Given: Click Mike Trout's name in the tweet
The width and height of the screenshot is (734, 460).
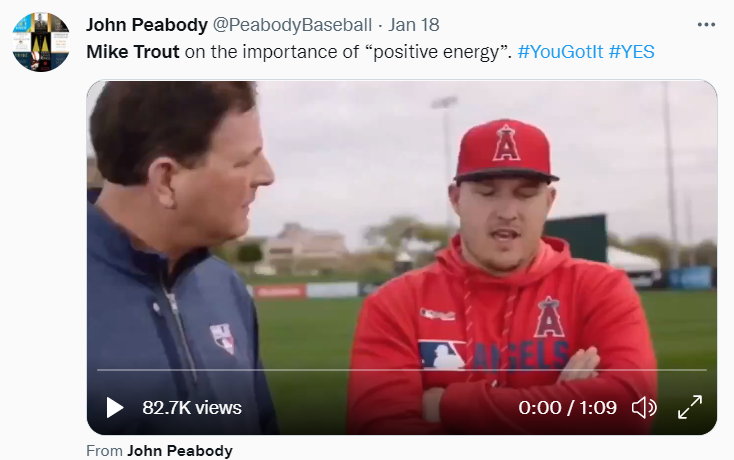Looking at the screenshot, I should [133, 52].
